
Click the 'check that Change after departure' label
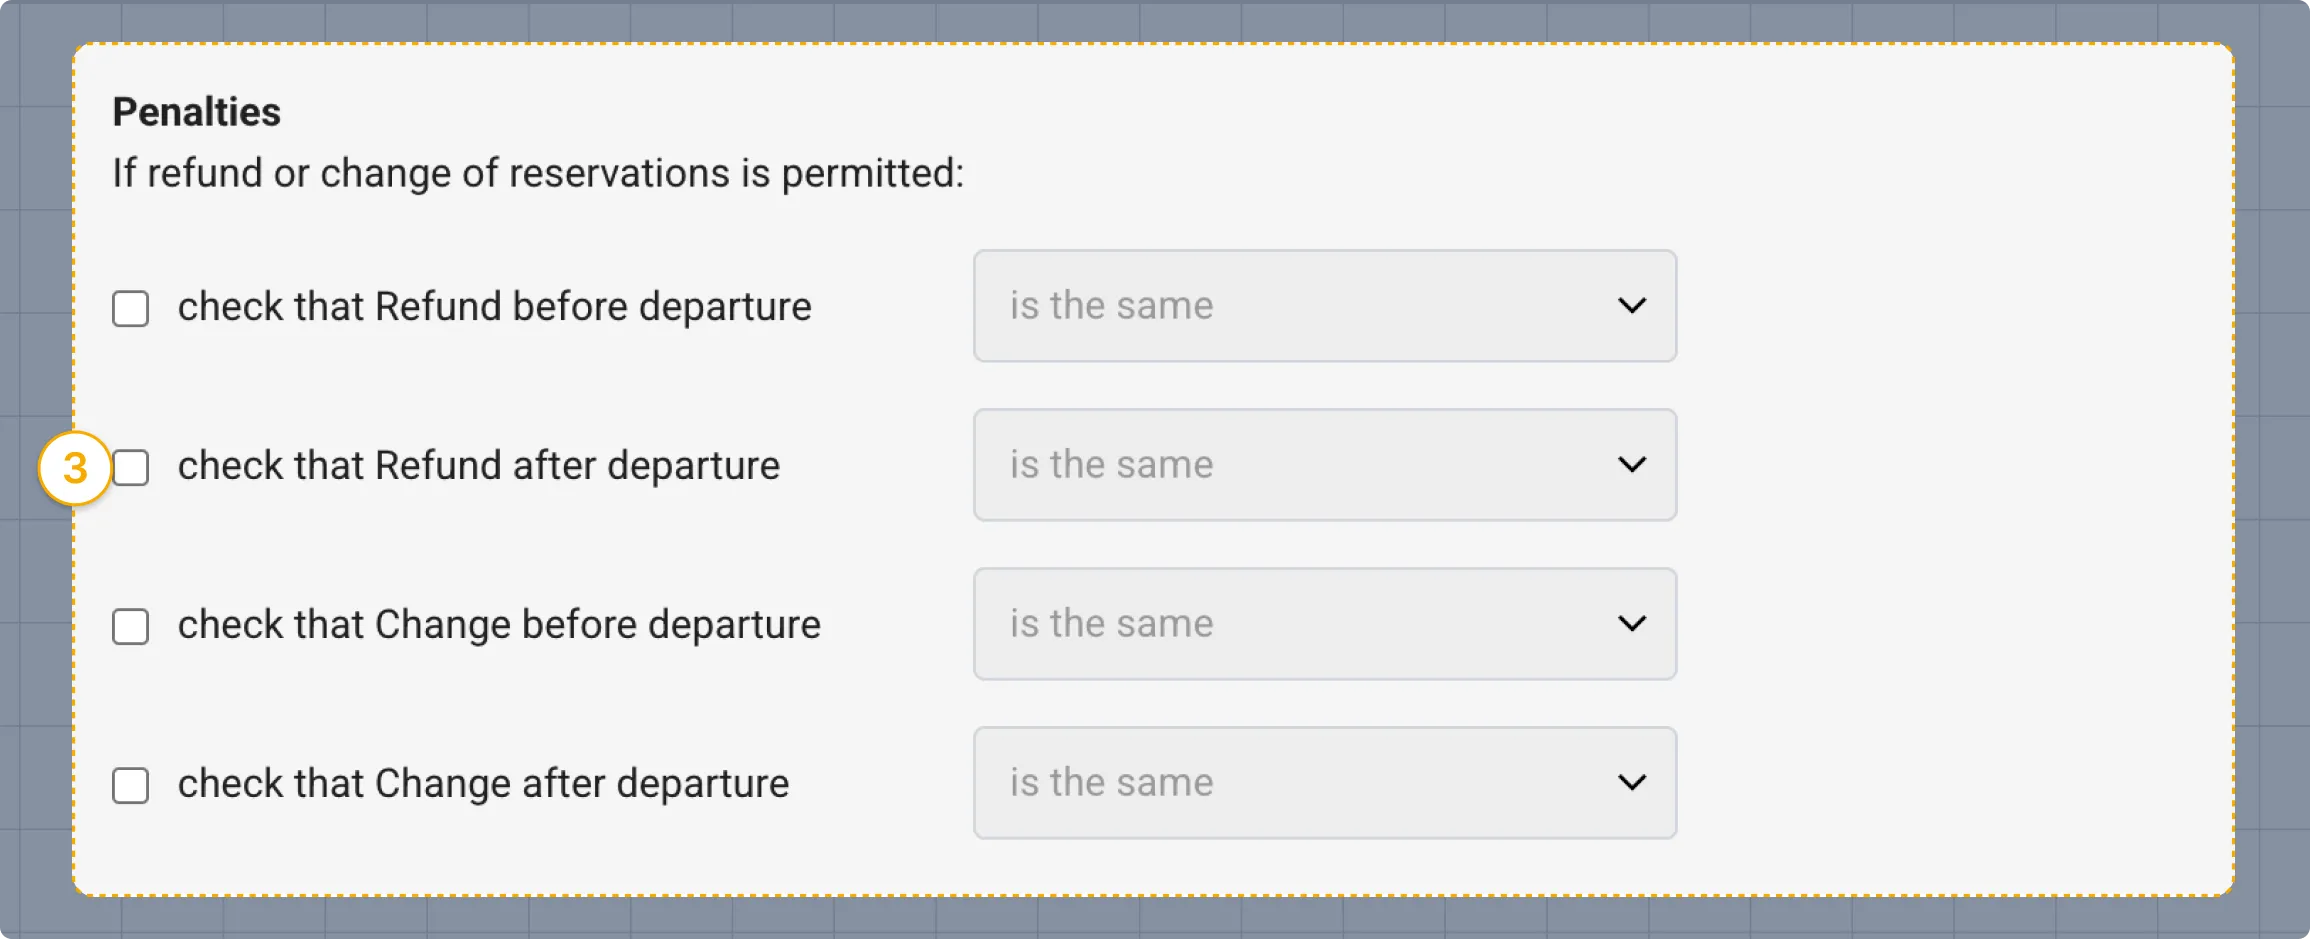point(483,784)
